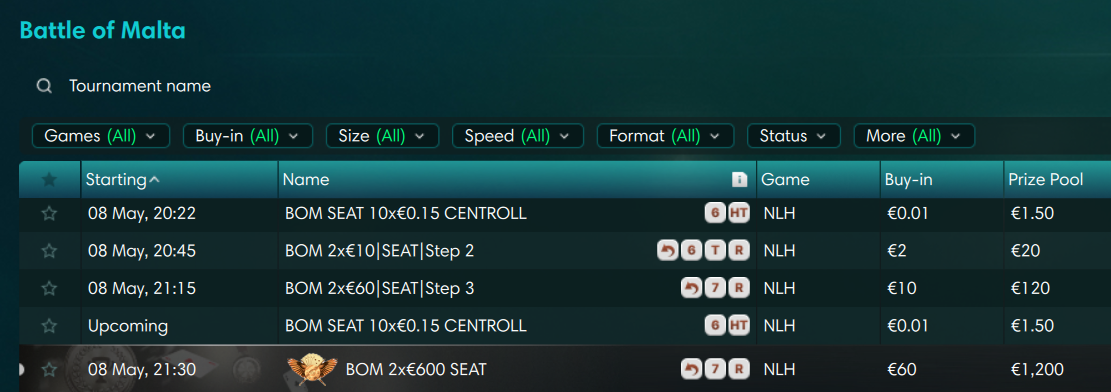Image resolution: width=1111 pixels, height=392 pixels.
Task: Favorite the 08 May, 20:22 tournament
Action: coord(49,213)
